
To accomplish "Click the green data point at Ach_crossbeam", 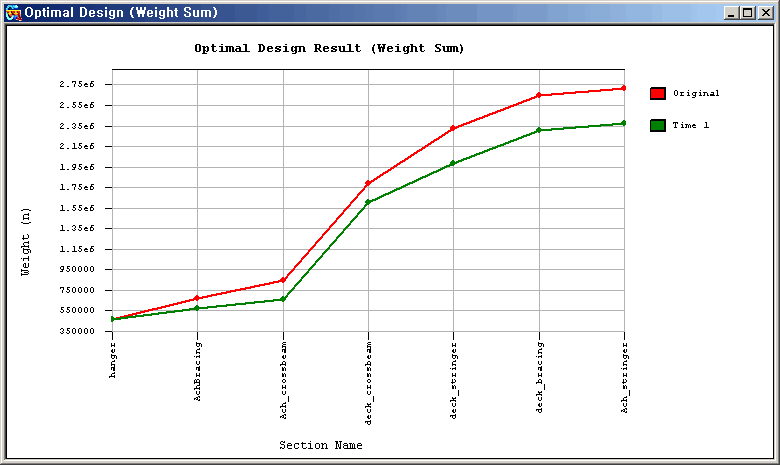I will point(283,299).
